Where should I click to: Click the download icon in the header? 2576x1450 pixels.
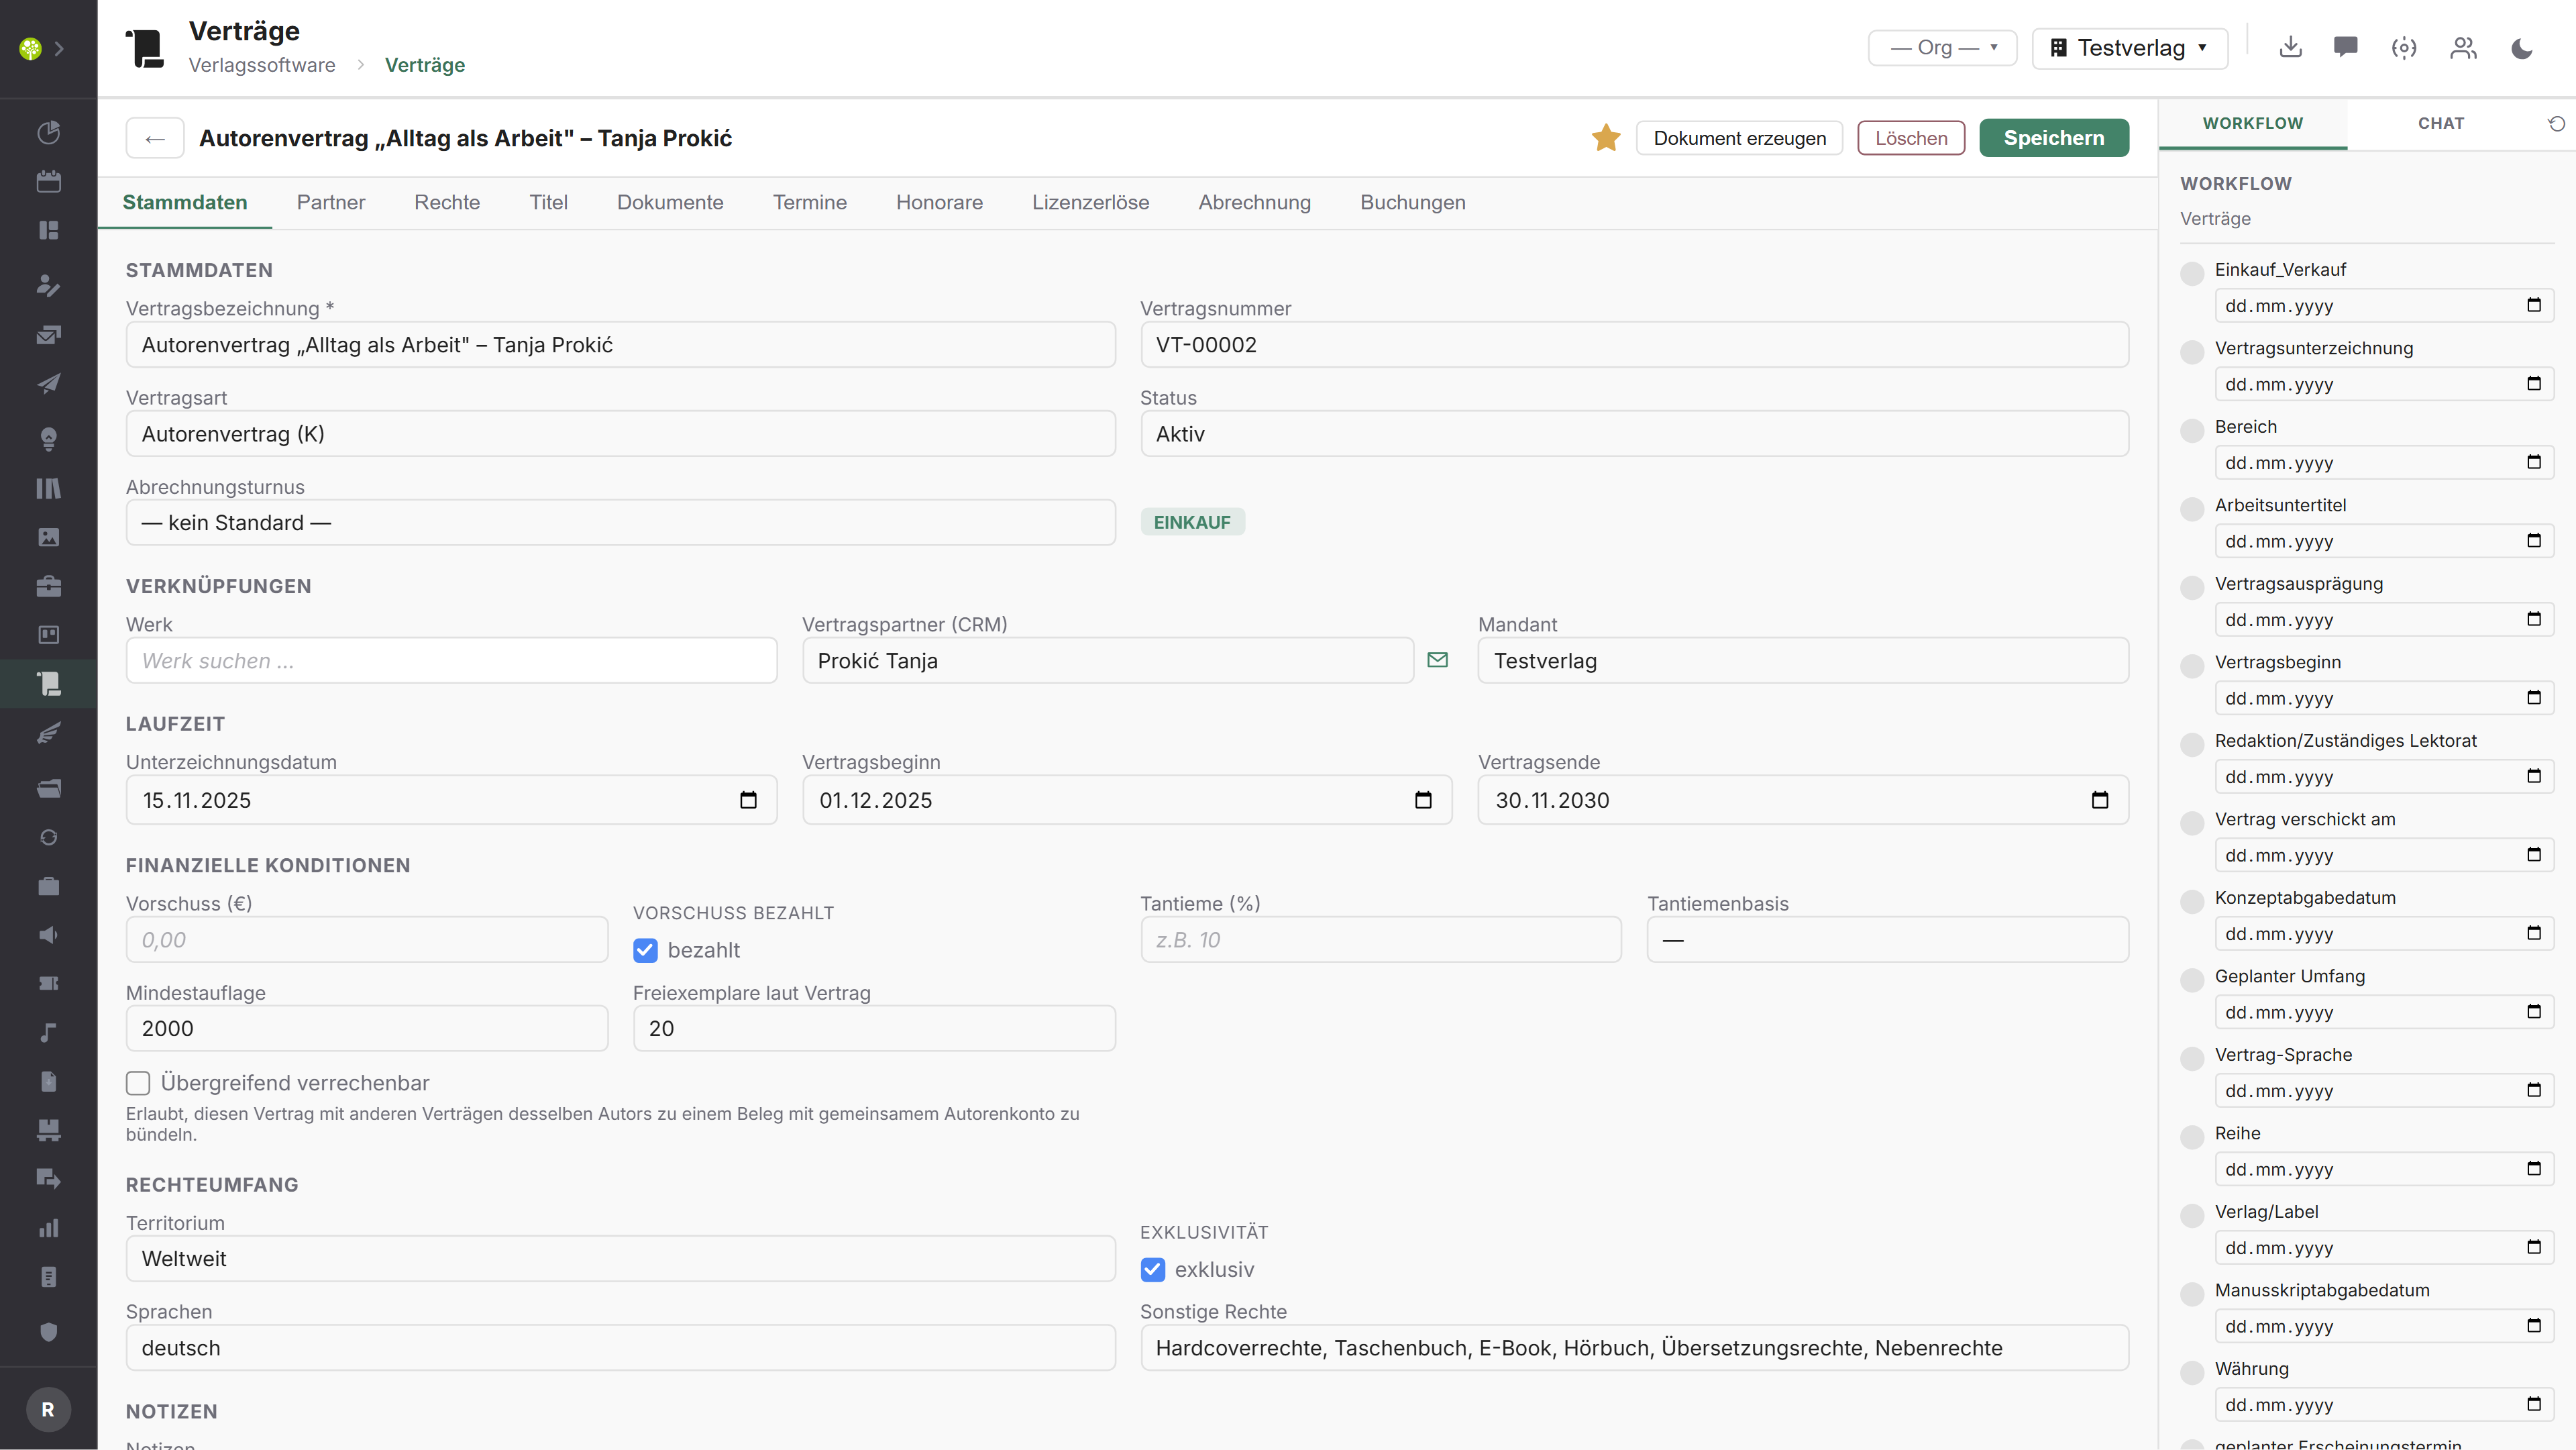pyautogui.click(x=2290, y=47)
